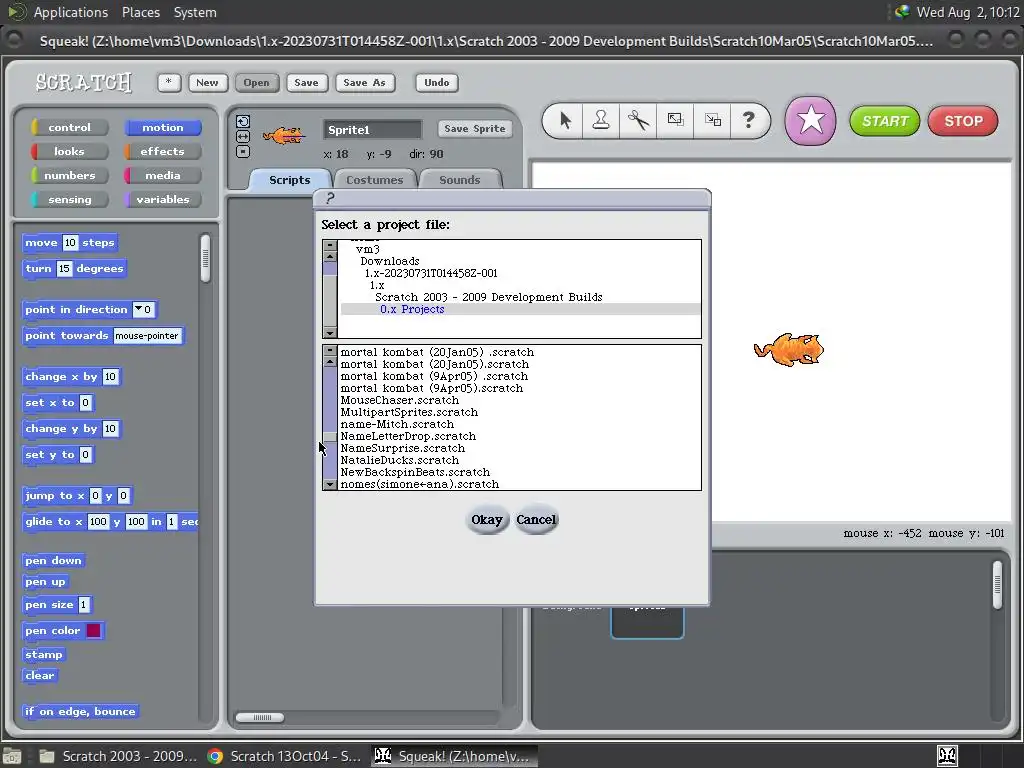
Task: Click the Save Sprite button
Action: (x=475, y=129)
